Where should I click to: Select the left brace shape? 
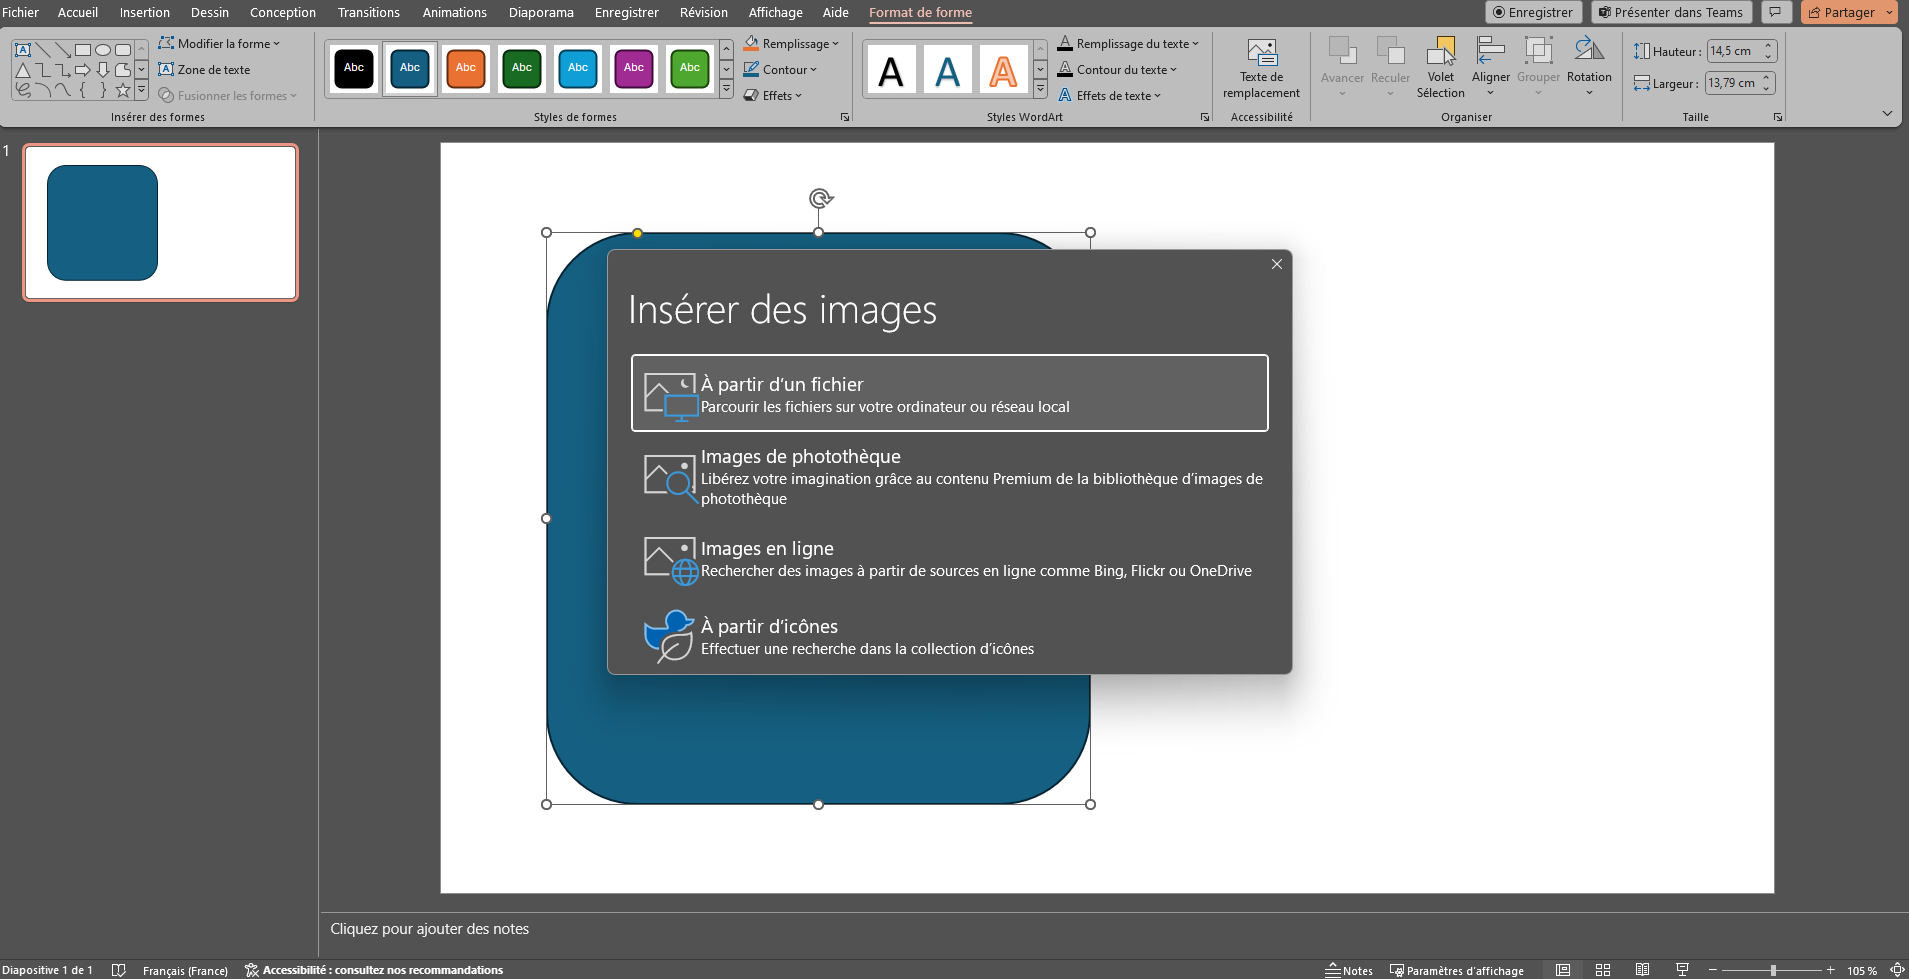pyautogui.click(x=83, y=90)
